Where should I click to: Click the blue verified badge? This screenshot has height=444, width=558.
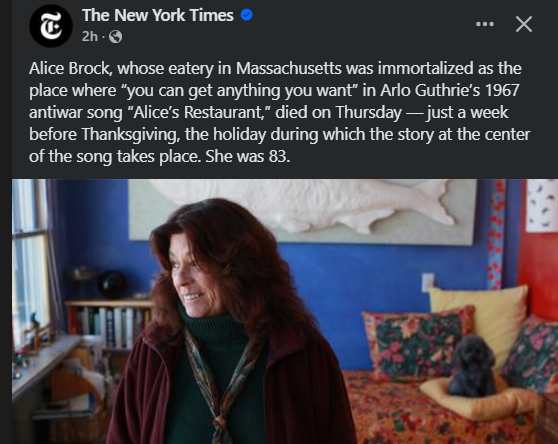click(x=247, y=15)
